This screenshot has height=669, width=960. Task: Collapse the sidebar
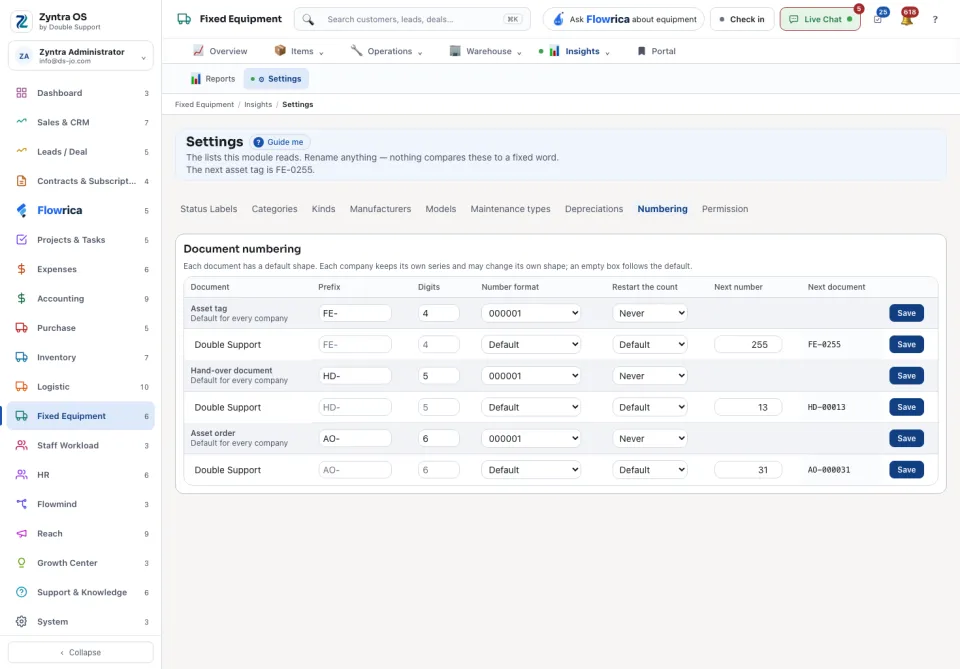click(x=81, y=652)
